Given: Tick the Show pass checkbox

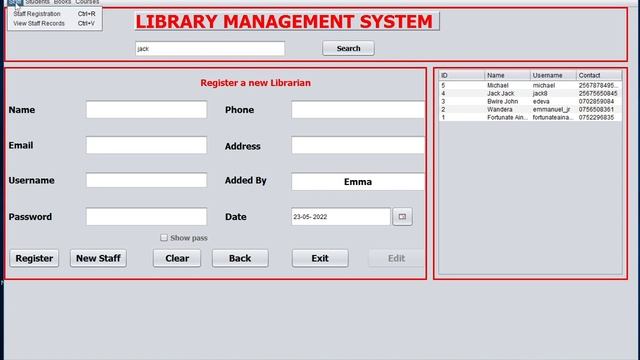Looking at the screenshot, I should click(x=164, y=238).
